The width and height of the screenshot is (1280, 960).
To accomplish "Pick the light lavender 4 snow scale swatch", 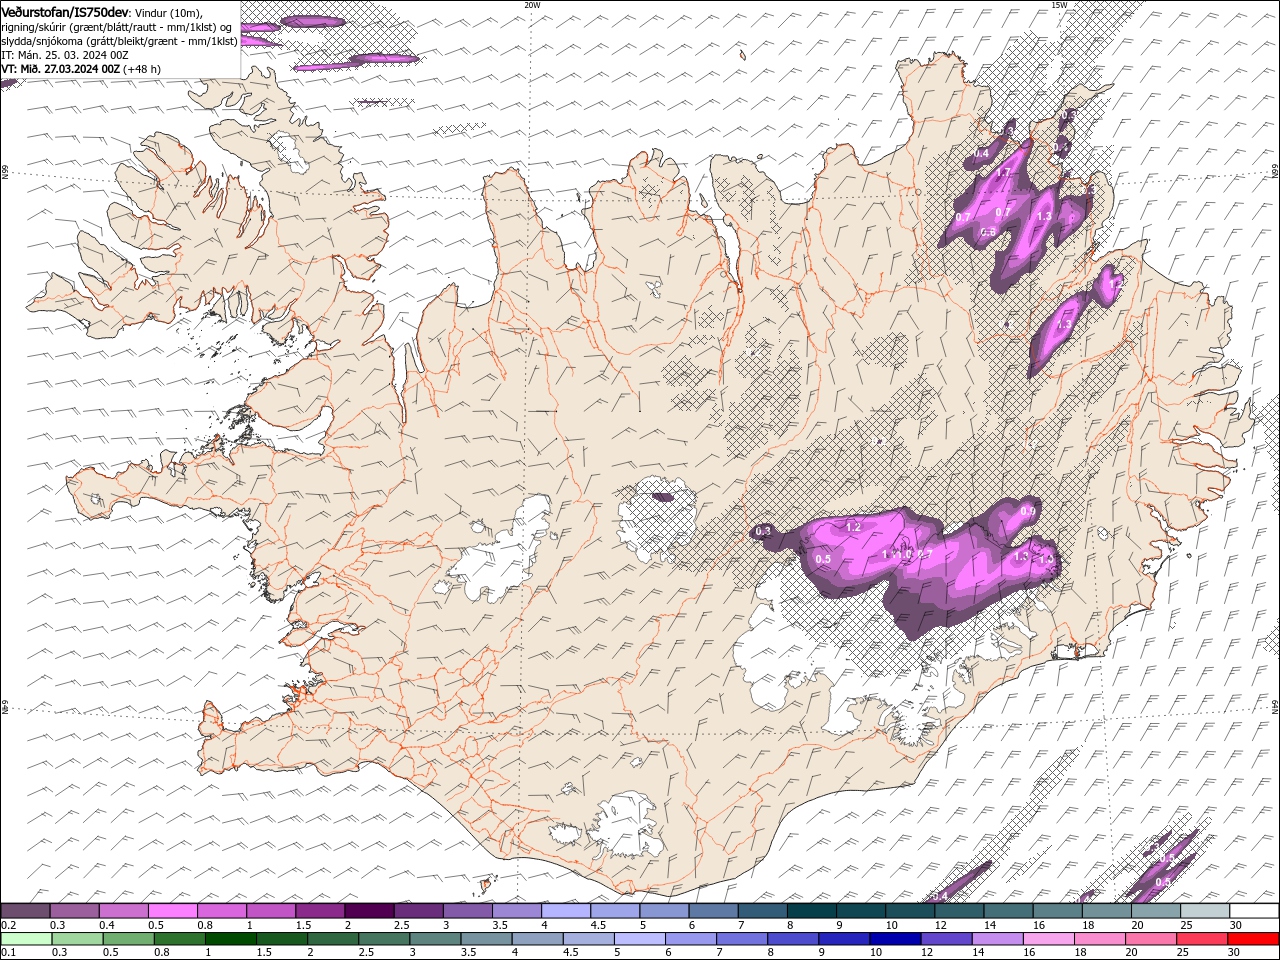I will click(566, 911).
